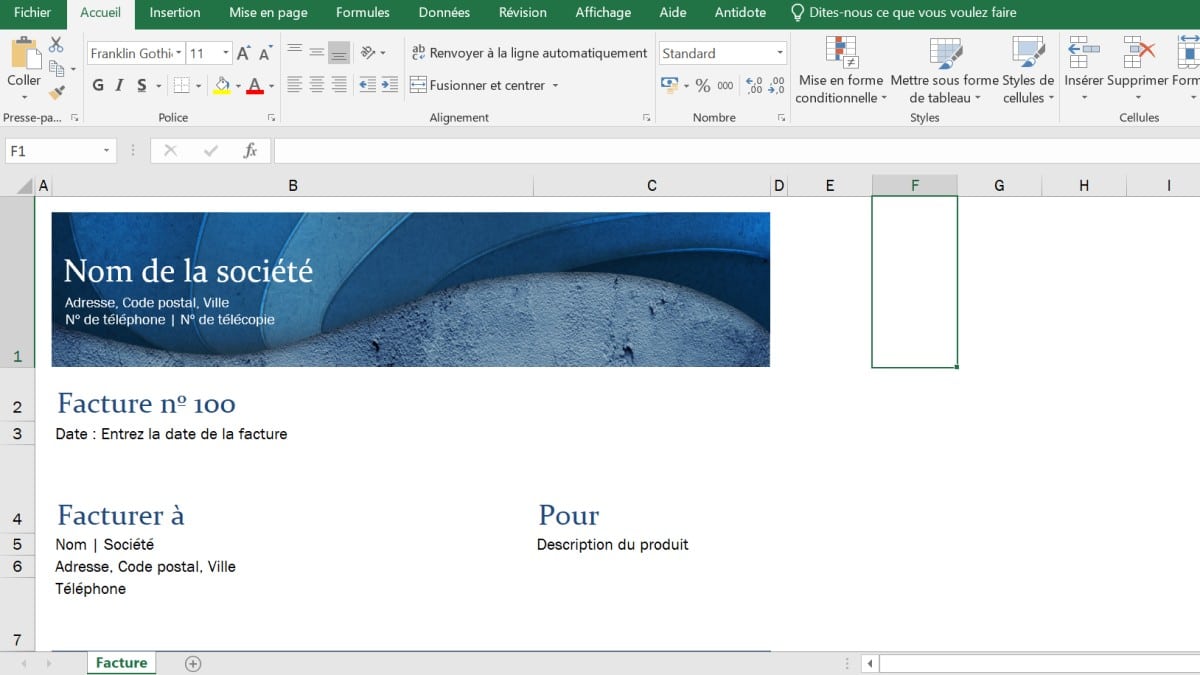Screen dimensions: 1200x675
Task: Click the increase indent icon
Action: (x=389, y=85)
